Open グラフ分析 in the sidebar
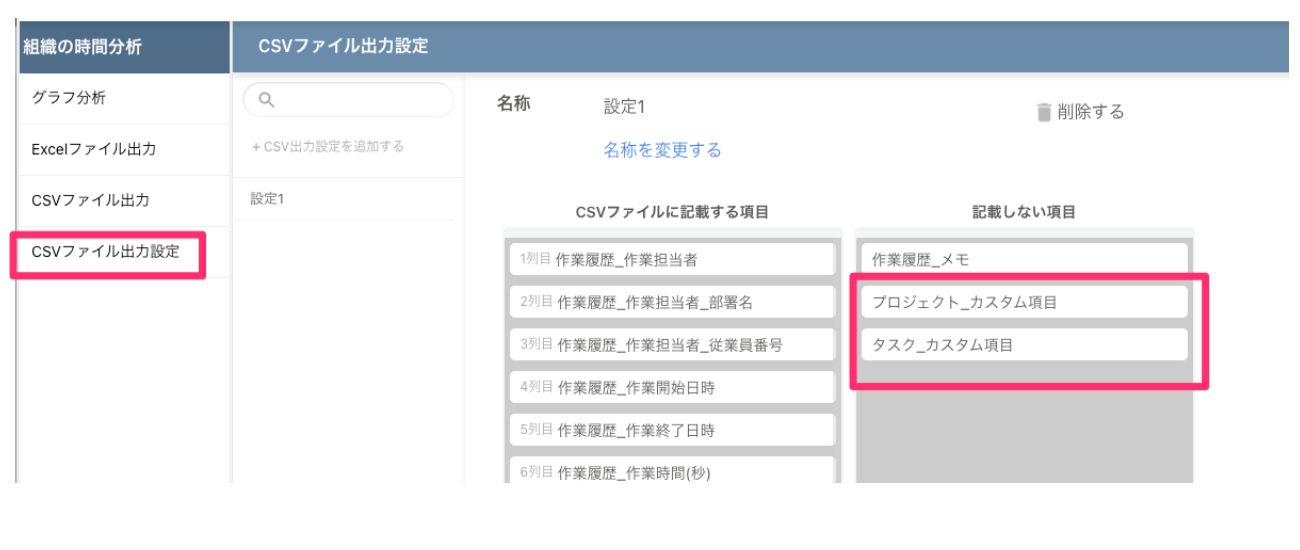Screen dimensions: 1300x550 (x=69, y=98)
